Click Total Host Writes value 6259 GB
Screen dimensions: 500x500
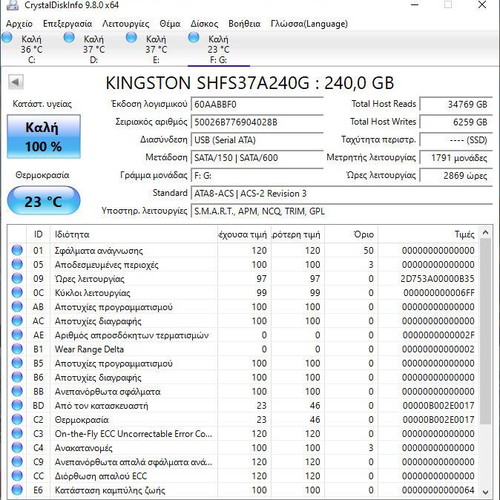456,122
